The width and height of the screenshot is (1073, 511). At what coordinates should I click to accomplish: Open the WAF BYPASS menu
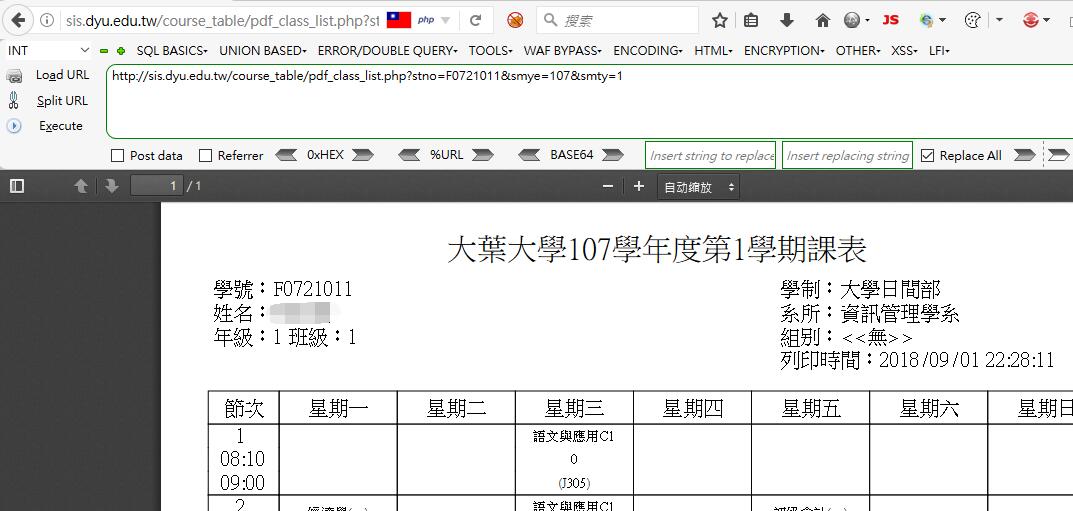(x=563, y=51)
